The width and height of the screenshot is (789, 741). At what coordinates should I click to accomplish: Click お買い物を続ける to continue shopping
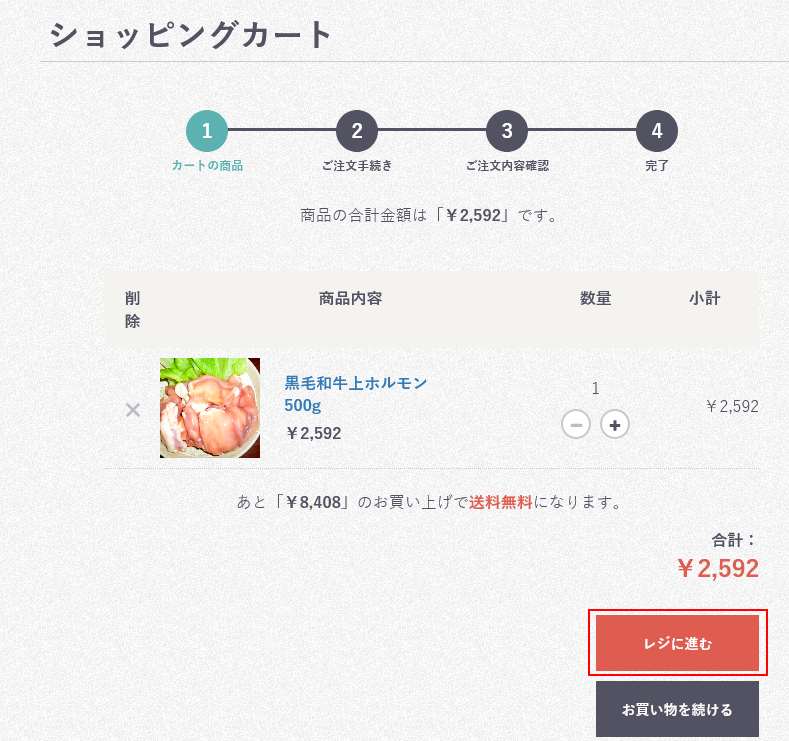677,709
